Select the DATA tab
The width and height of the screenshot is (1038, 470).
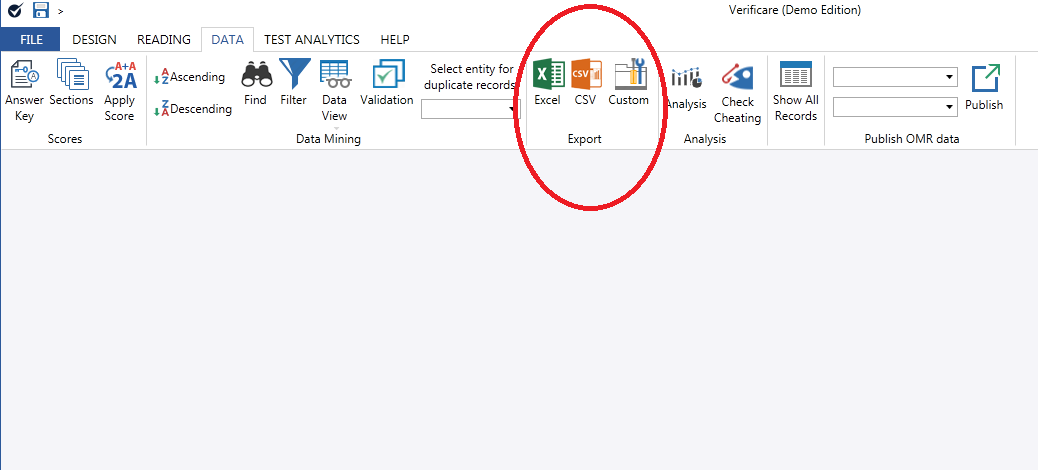pos(228,40)
